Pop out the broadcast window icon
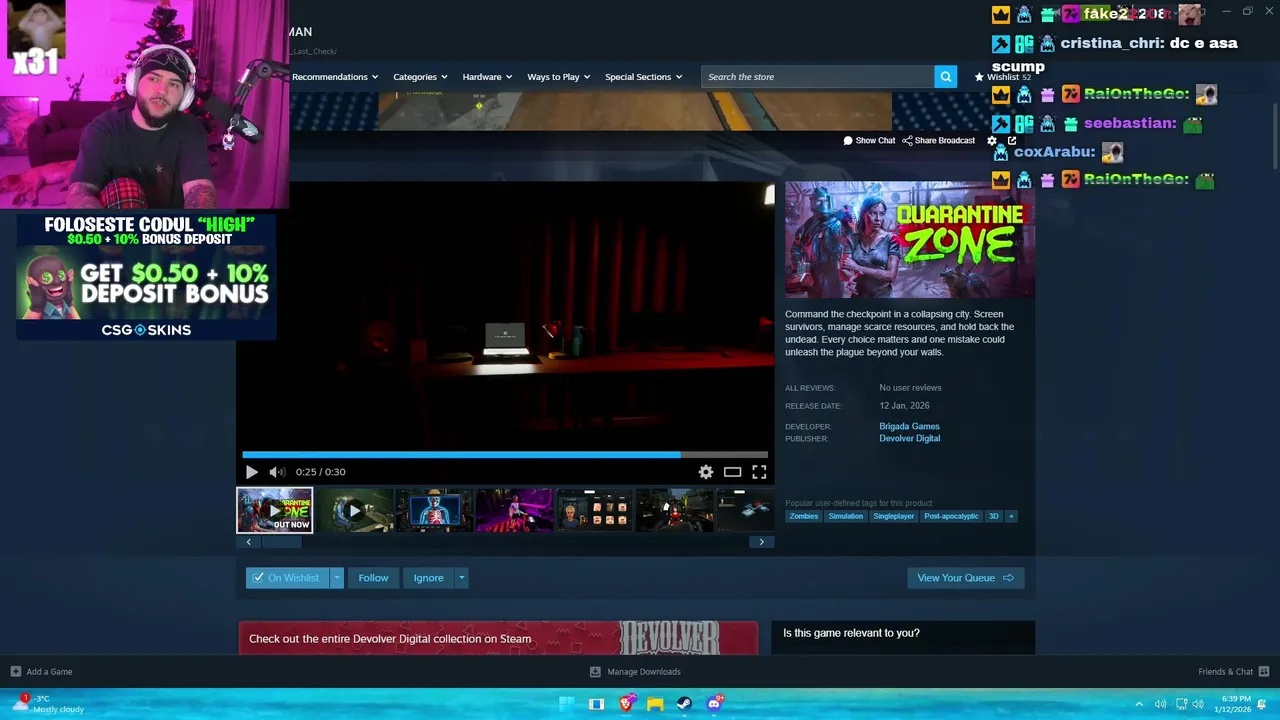The width and height of the screenshot is (1280, 720). pyautogui.click(x=1012, y=141)
